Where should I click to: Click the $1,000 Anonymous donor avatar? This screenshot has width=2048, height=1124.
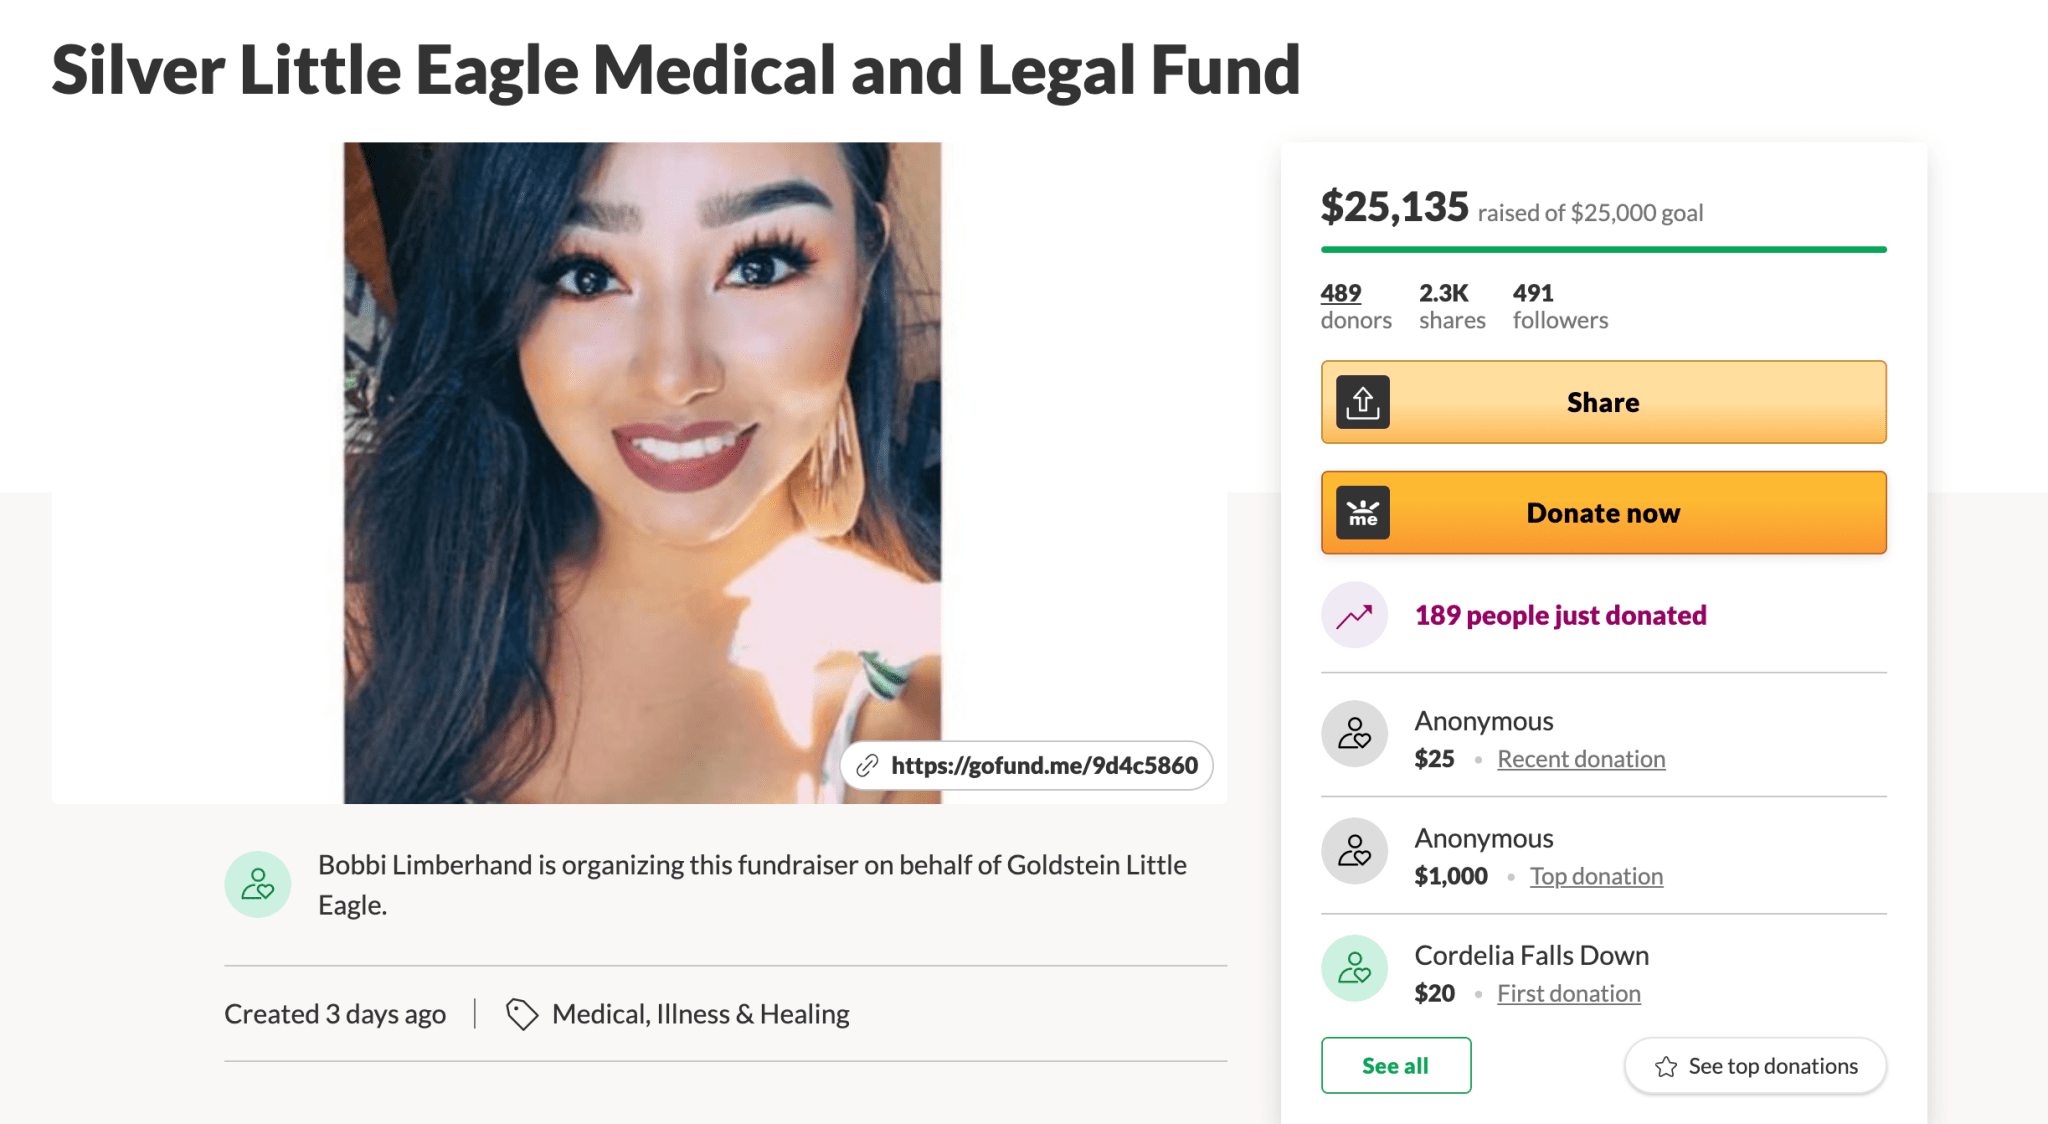pyautogui.click(x=1354, y=851)
